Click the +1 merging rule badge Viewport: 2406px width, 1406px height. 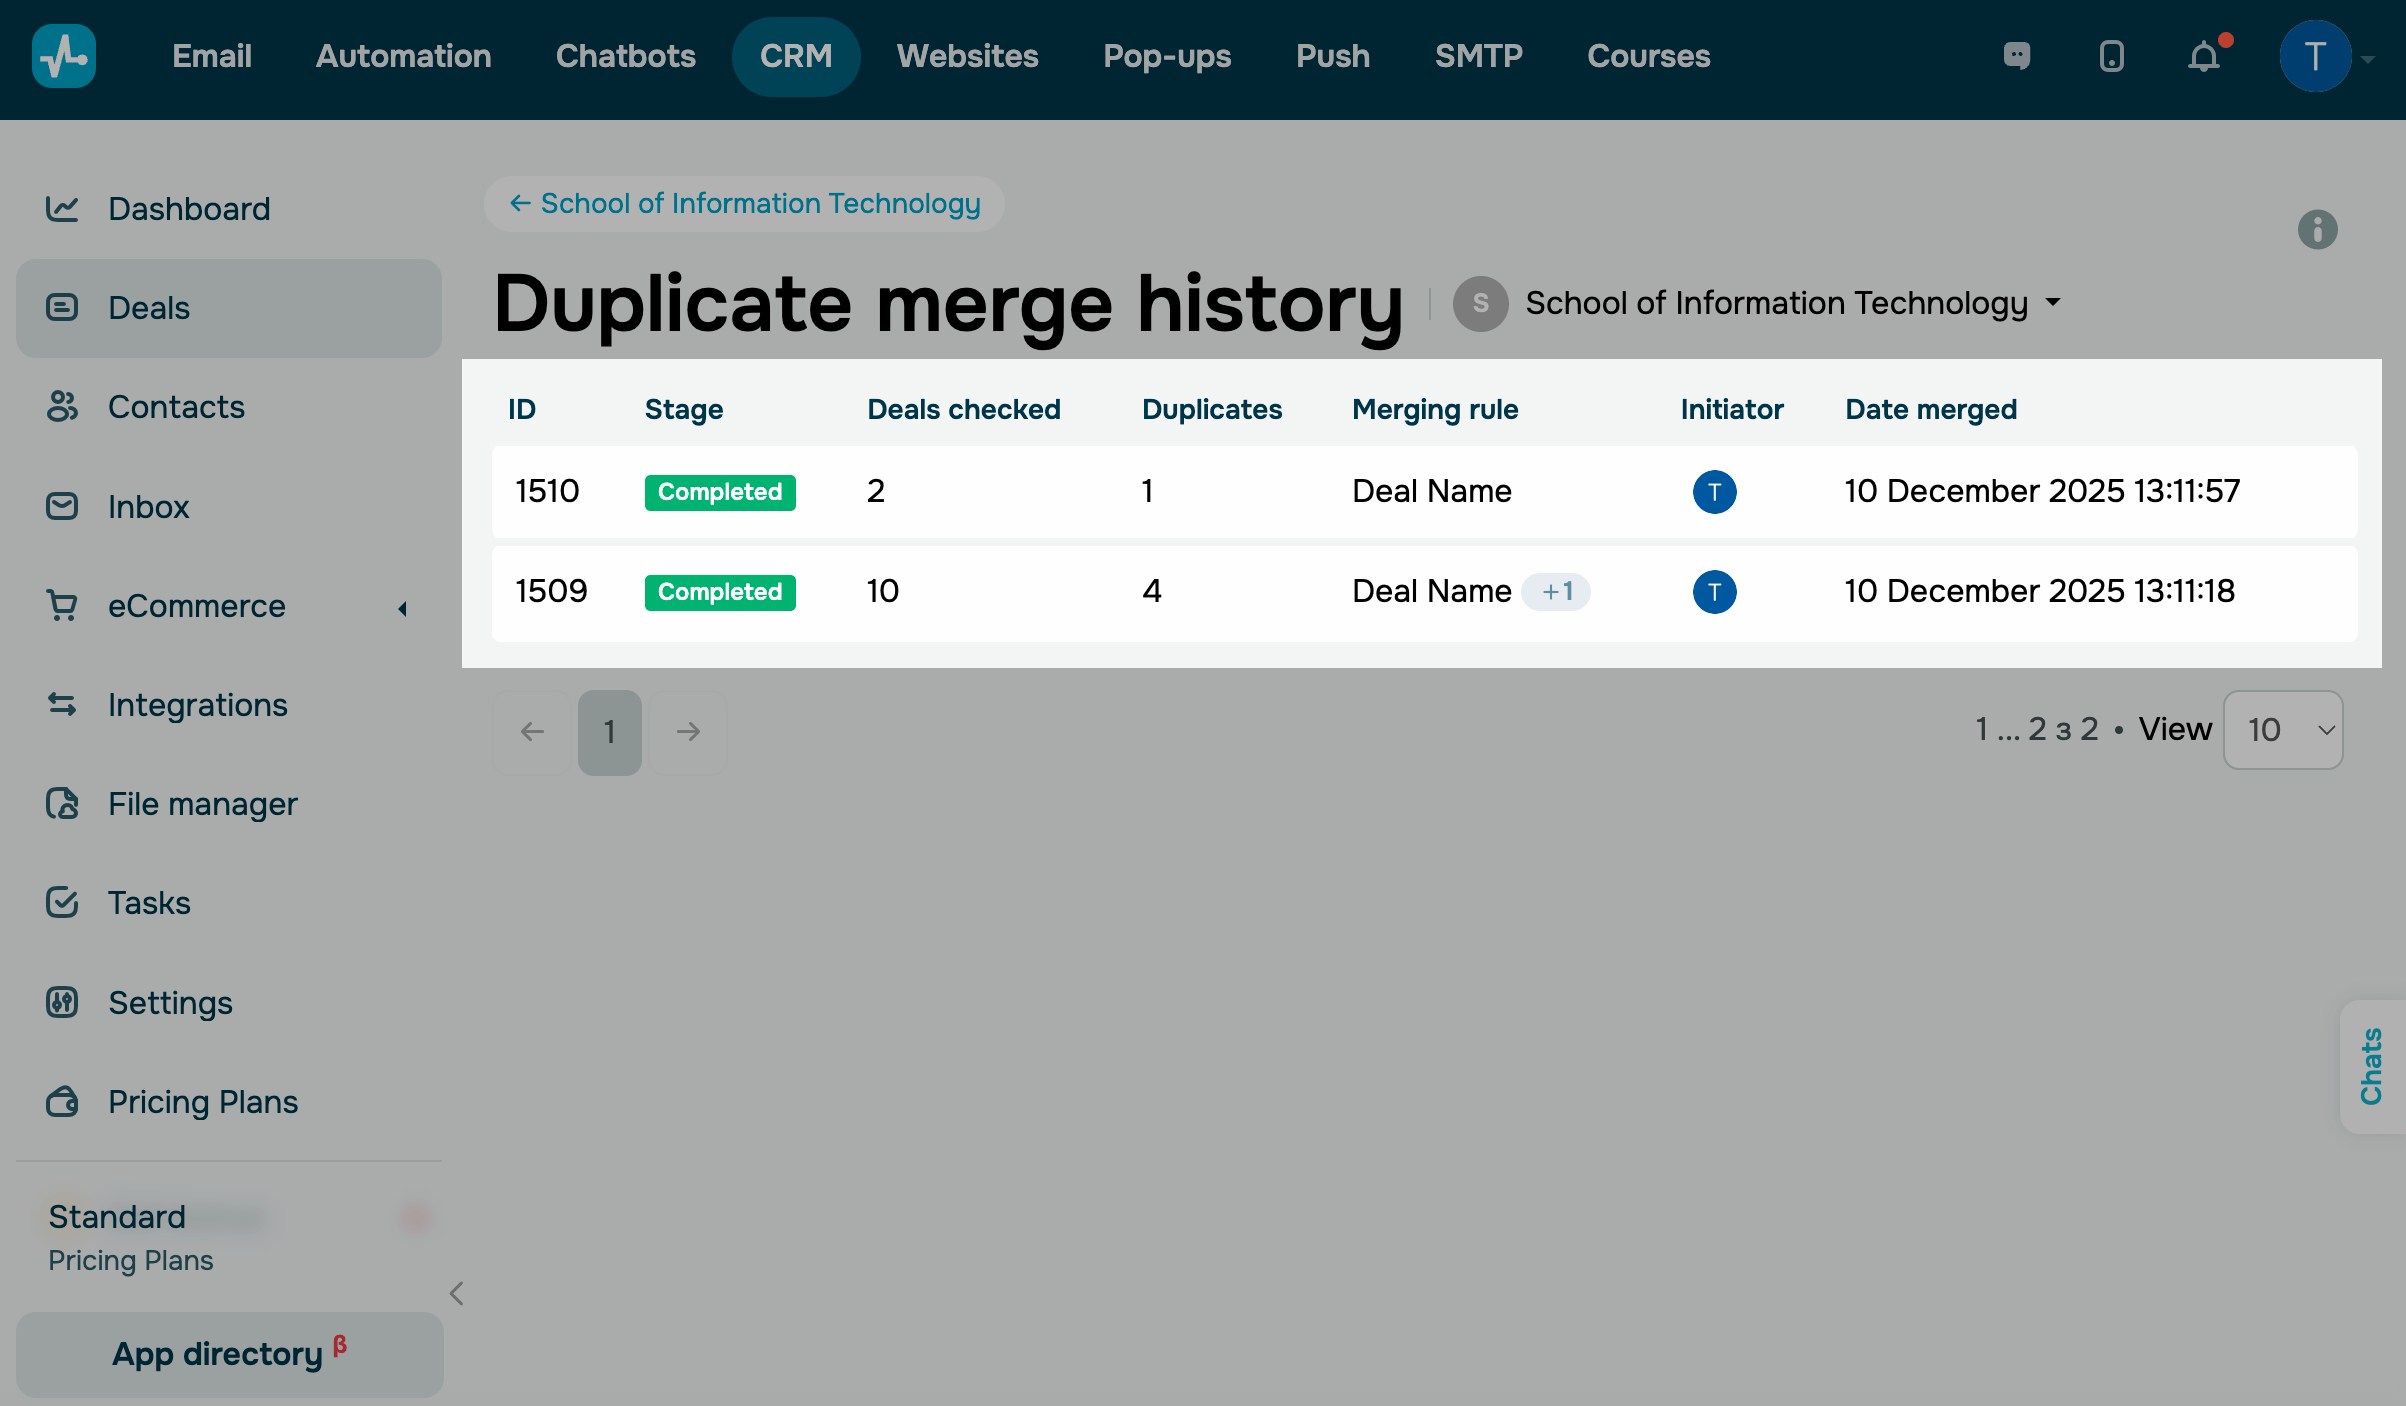1556,592
